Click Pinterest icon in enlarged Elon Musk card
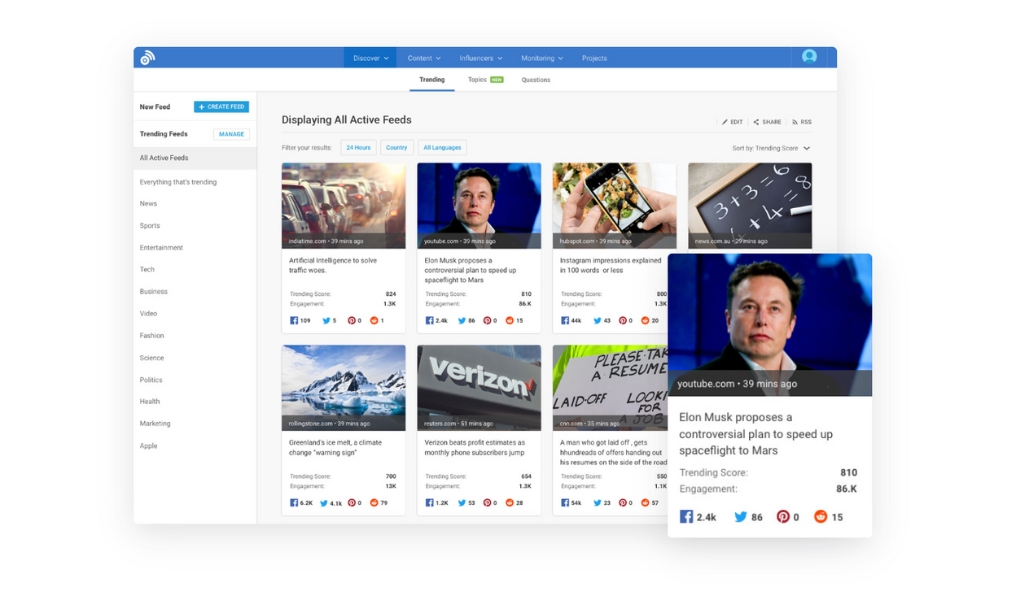This screenshot has height=600, width=1024. pos(782,516)
